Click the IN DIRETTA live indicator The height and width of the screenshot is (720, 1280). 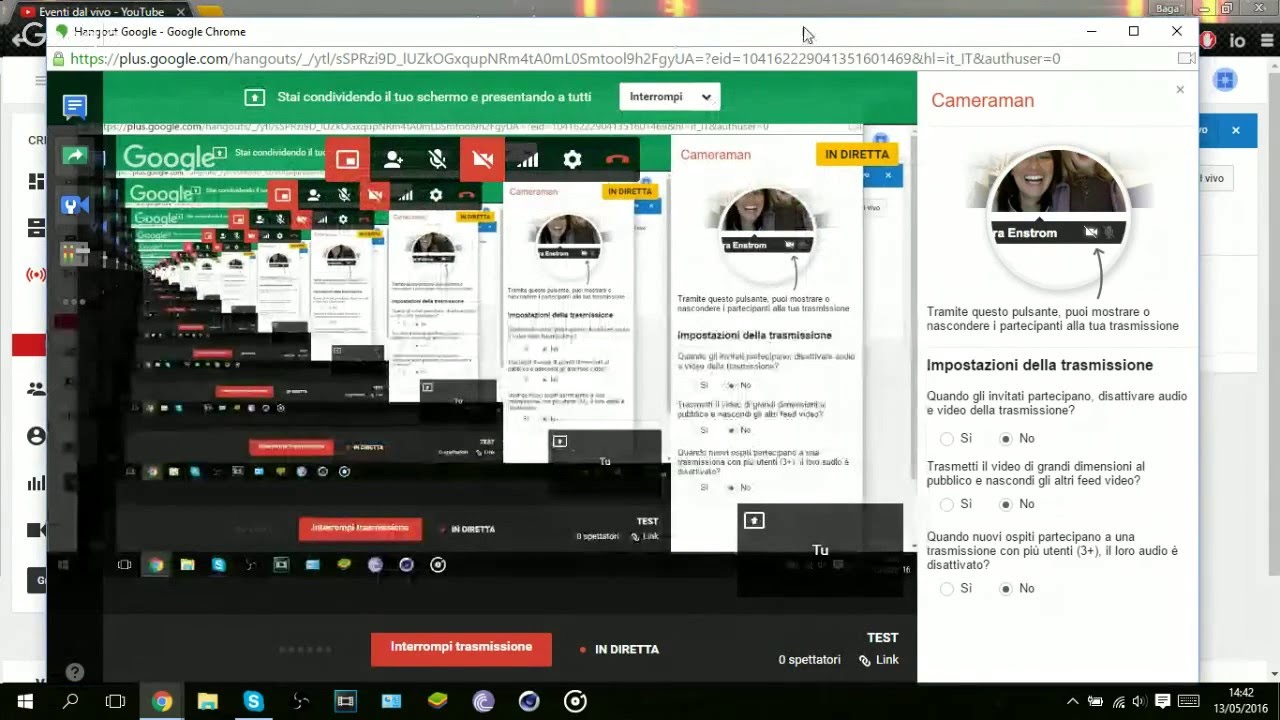(x=620, y=650)
